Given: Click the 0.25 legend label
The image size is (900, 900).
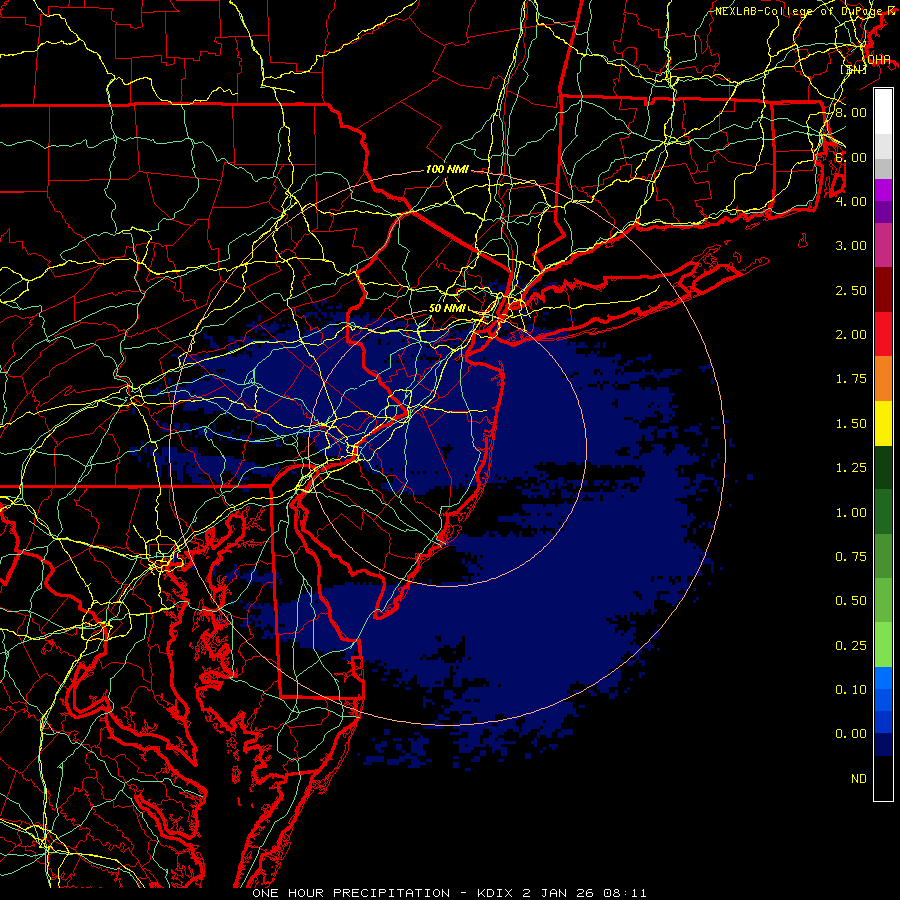Looking at the screenshot, I should pyautogui.click(x=851, y=646).
